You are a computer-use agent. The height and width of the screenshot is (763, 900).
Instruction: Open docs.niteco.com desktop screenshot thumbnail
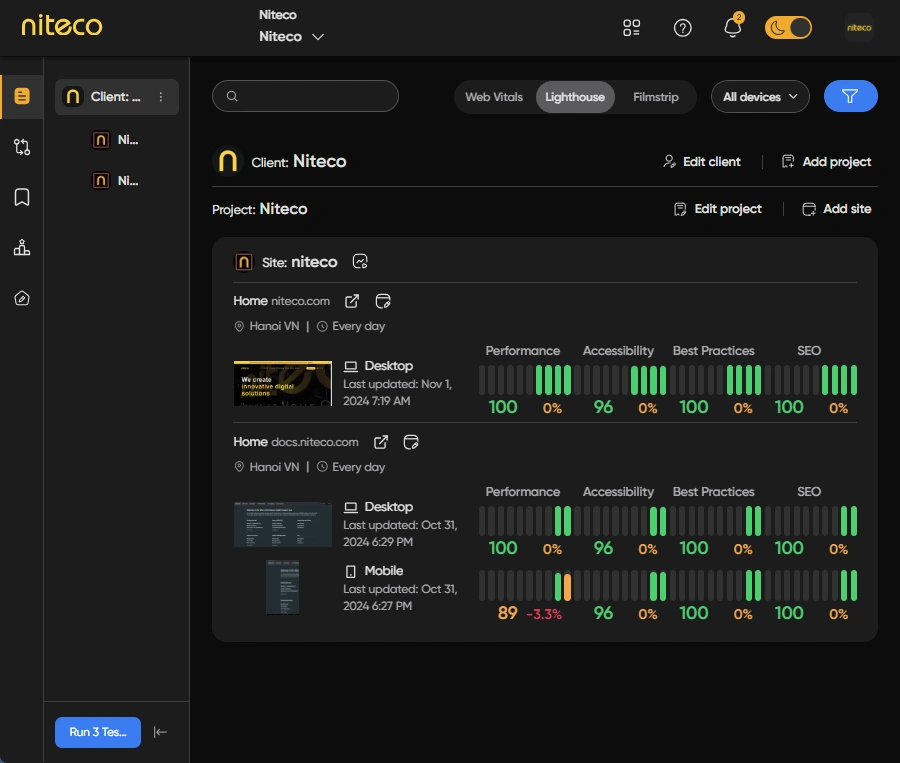(282, 524)
